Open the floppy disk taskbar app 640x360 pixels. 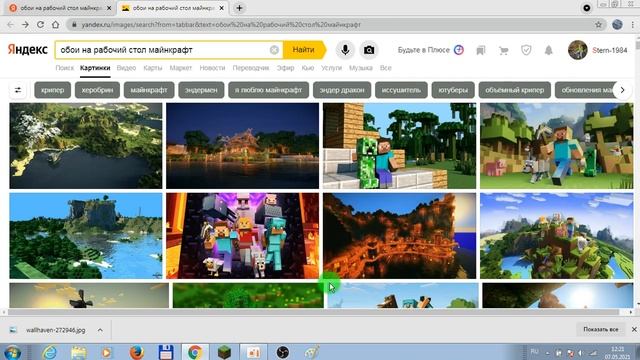coord(166,352)
